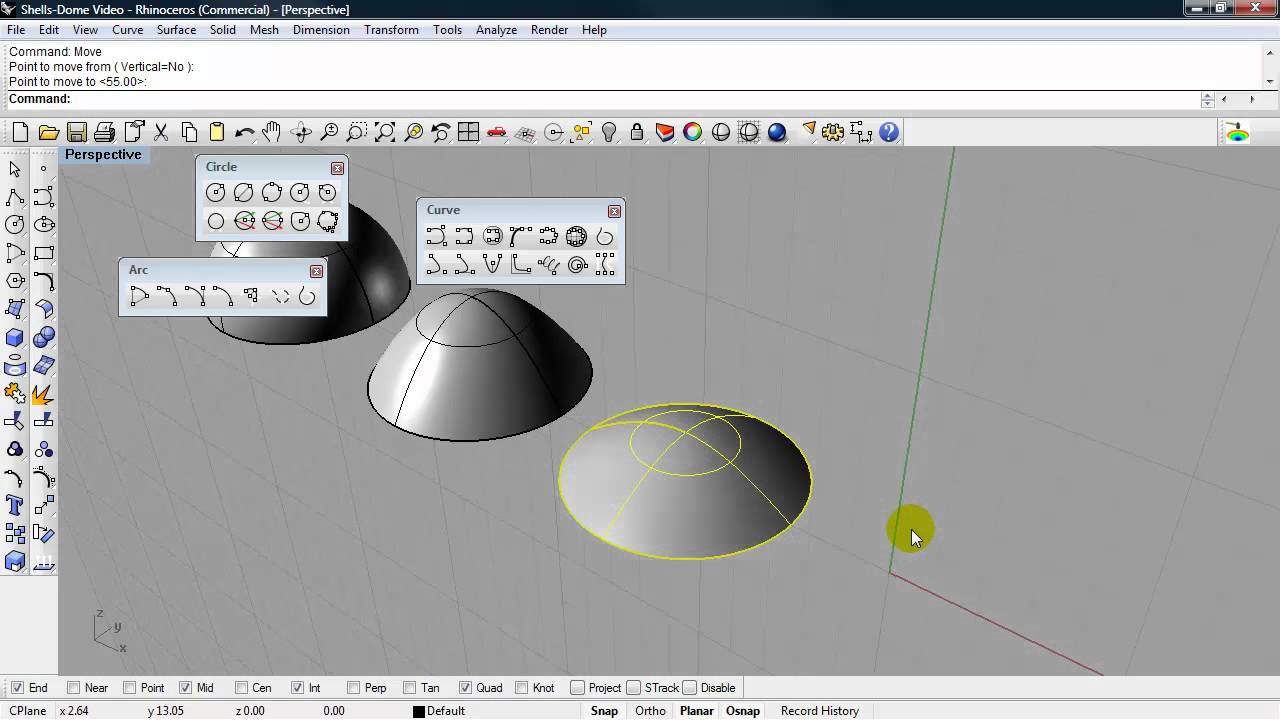The width and height of the screenshot is (1280, 720).
Task: Click the Explode tool in the sidebar
Action: coord(43,393)
